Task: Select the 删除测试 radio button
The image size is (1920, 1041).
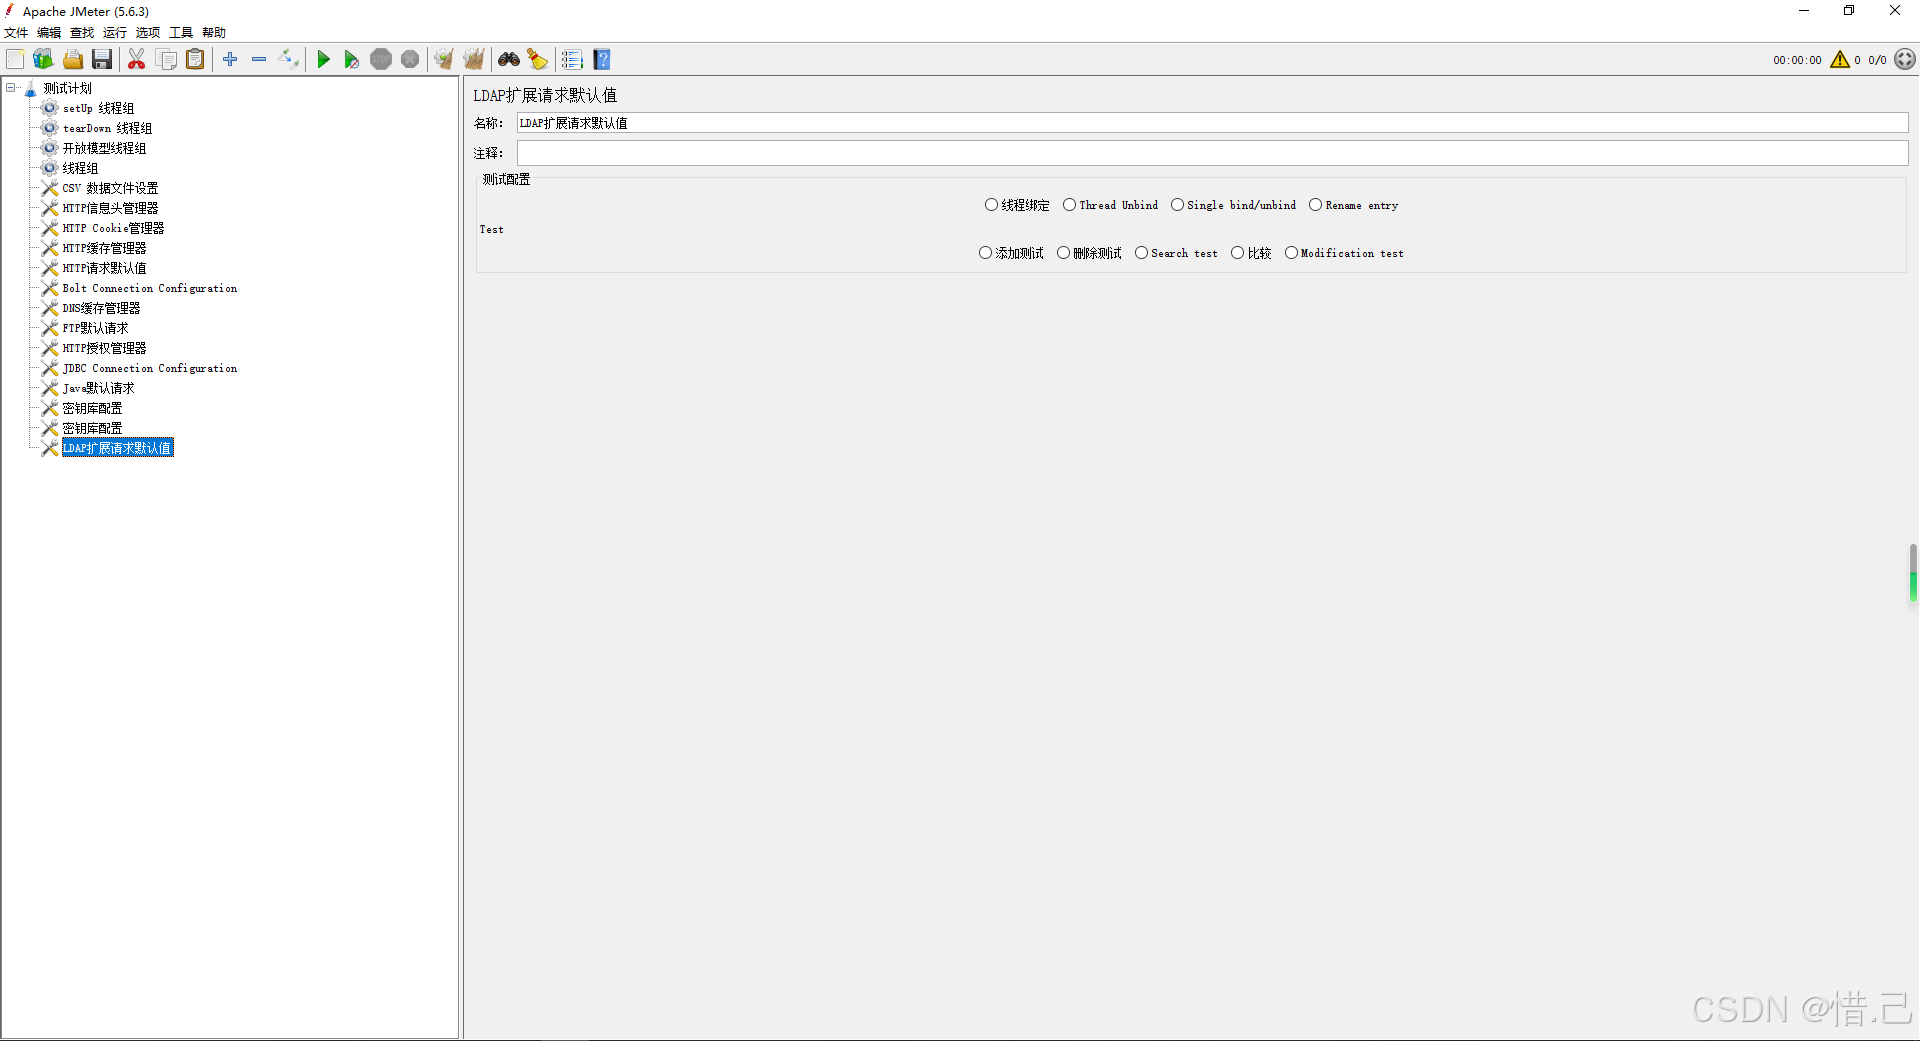Action: coord(1089,253)
